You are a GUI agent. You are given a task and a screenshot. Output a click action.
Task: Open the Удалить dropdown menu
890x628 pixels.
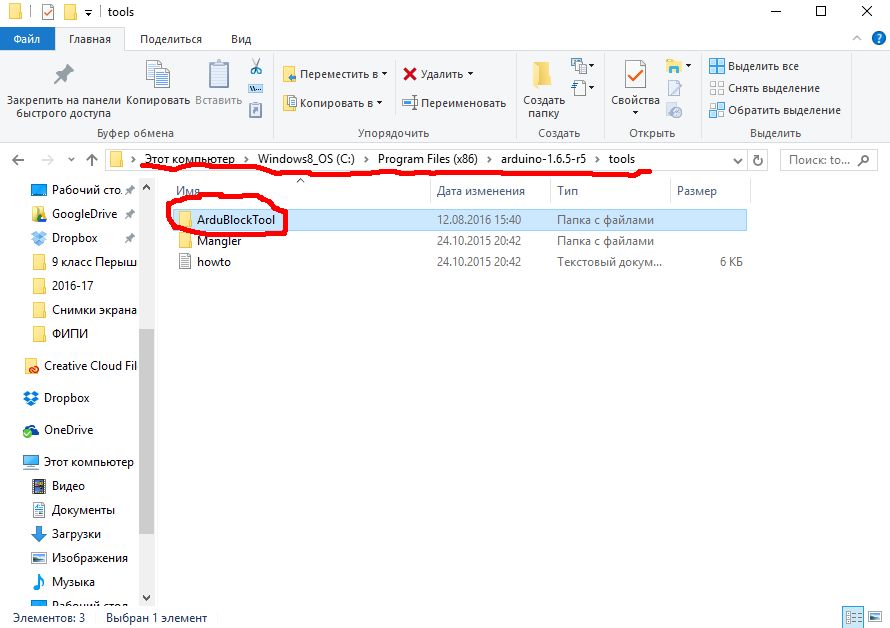[x=470, y=74]
